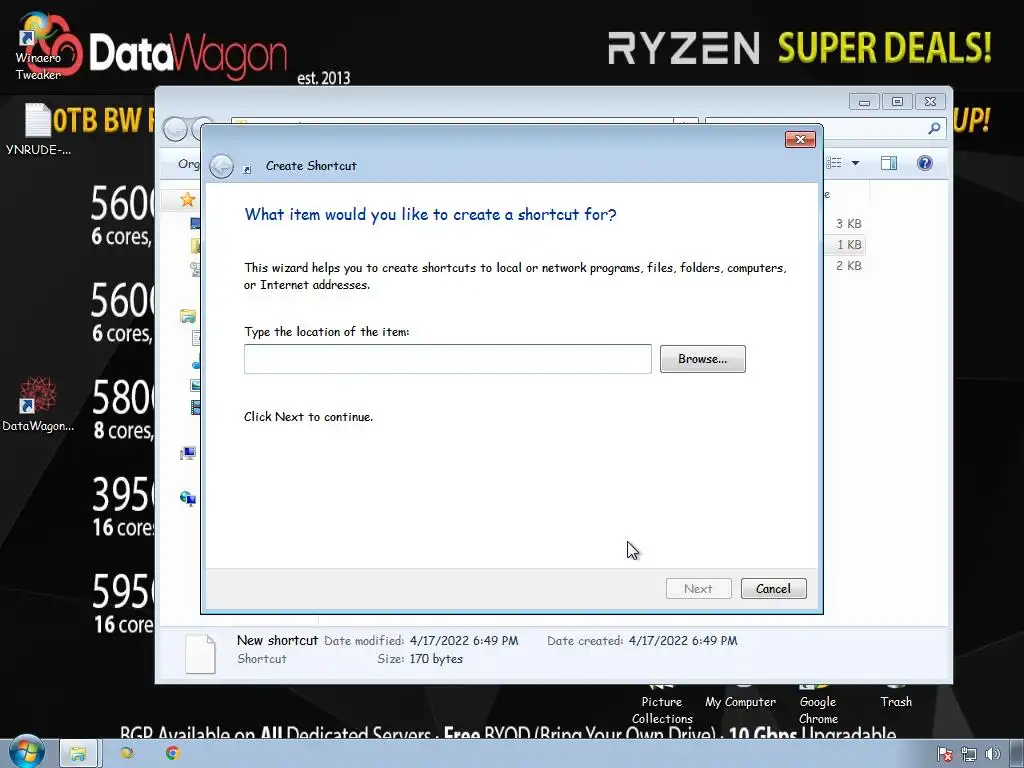Click date modified value 4/17/2022 6:49 PM
Viewport: 1024px width, 768px height.
[x=464, y=641]
